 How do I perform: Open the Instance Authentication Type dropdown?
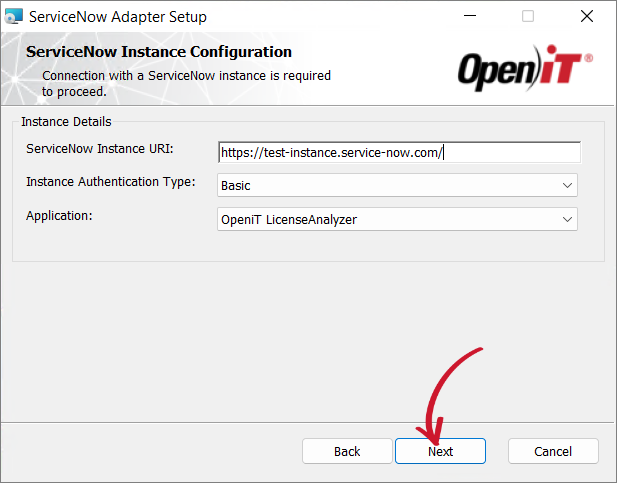pos(397,185)
